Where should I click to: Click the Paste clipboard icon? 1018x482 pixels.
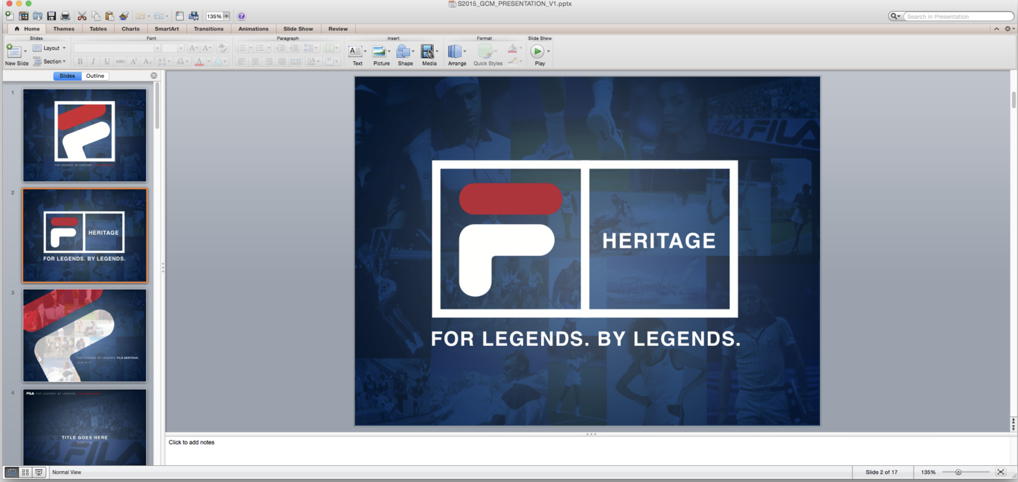click(x=109, y=16)
